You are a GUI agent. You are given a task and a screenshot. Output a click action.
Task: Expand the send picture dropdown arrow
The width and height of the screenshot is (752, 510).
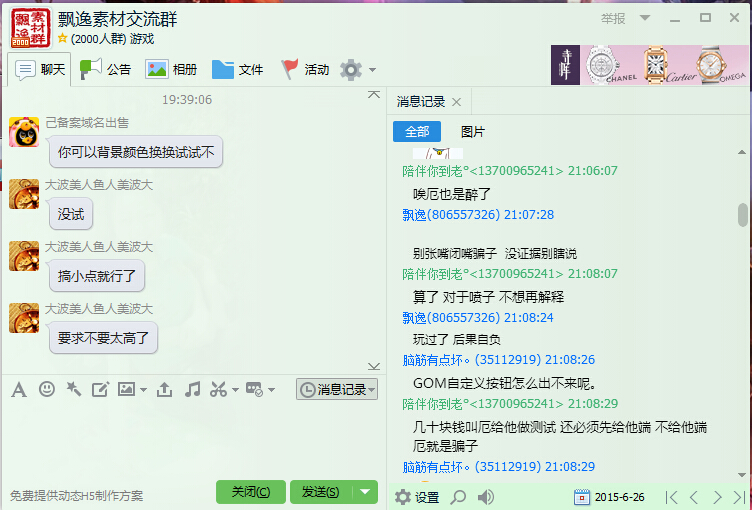click(x=143, y=390)
